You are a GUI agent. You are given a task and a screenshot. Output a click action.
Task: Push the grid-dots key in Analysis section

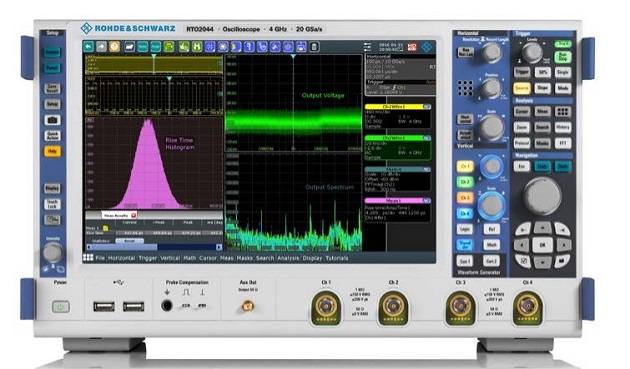(x=563, y=111)
